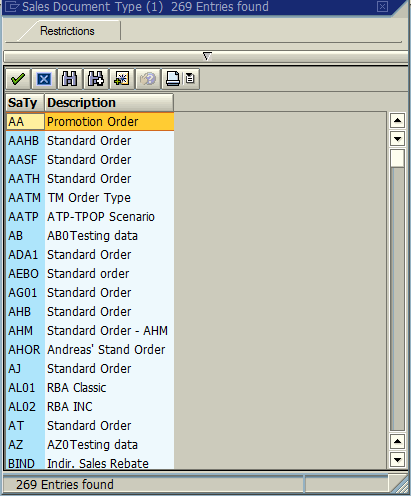Click the top scroll-up arrow
This screenshot has width=411, height=496.
397,120
